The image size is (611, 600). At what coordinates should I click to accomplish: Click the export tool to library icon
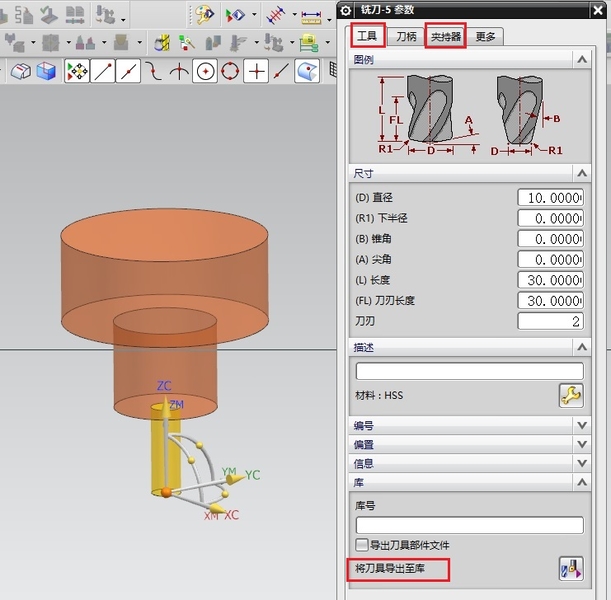pos(570,570)
